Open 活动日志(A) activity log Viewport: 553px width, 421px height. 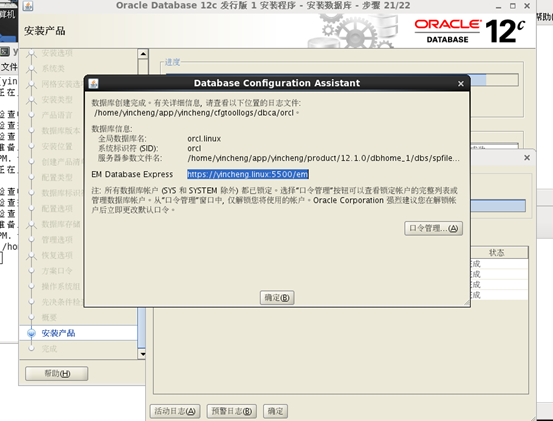point(175,411)
